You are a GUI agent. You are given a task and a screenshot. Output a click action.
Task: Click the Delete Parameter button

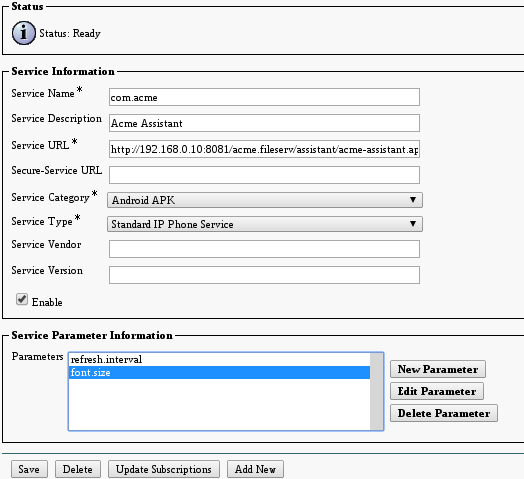(x=444, y=413)
